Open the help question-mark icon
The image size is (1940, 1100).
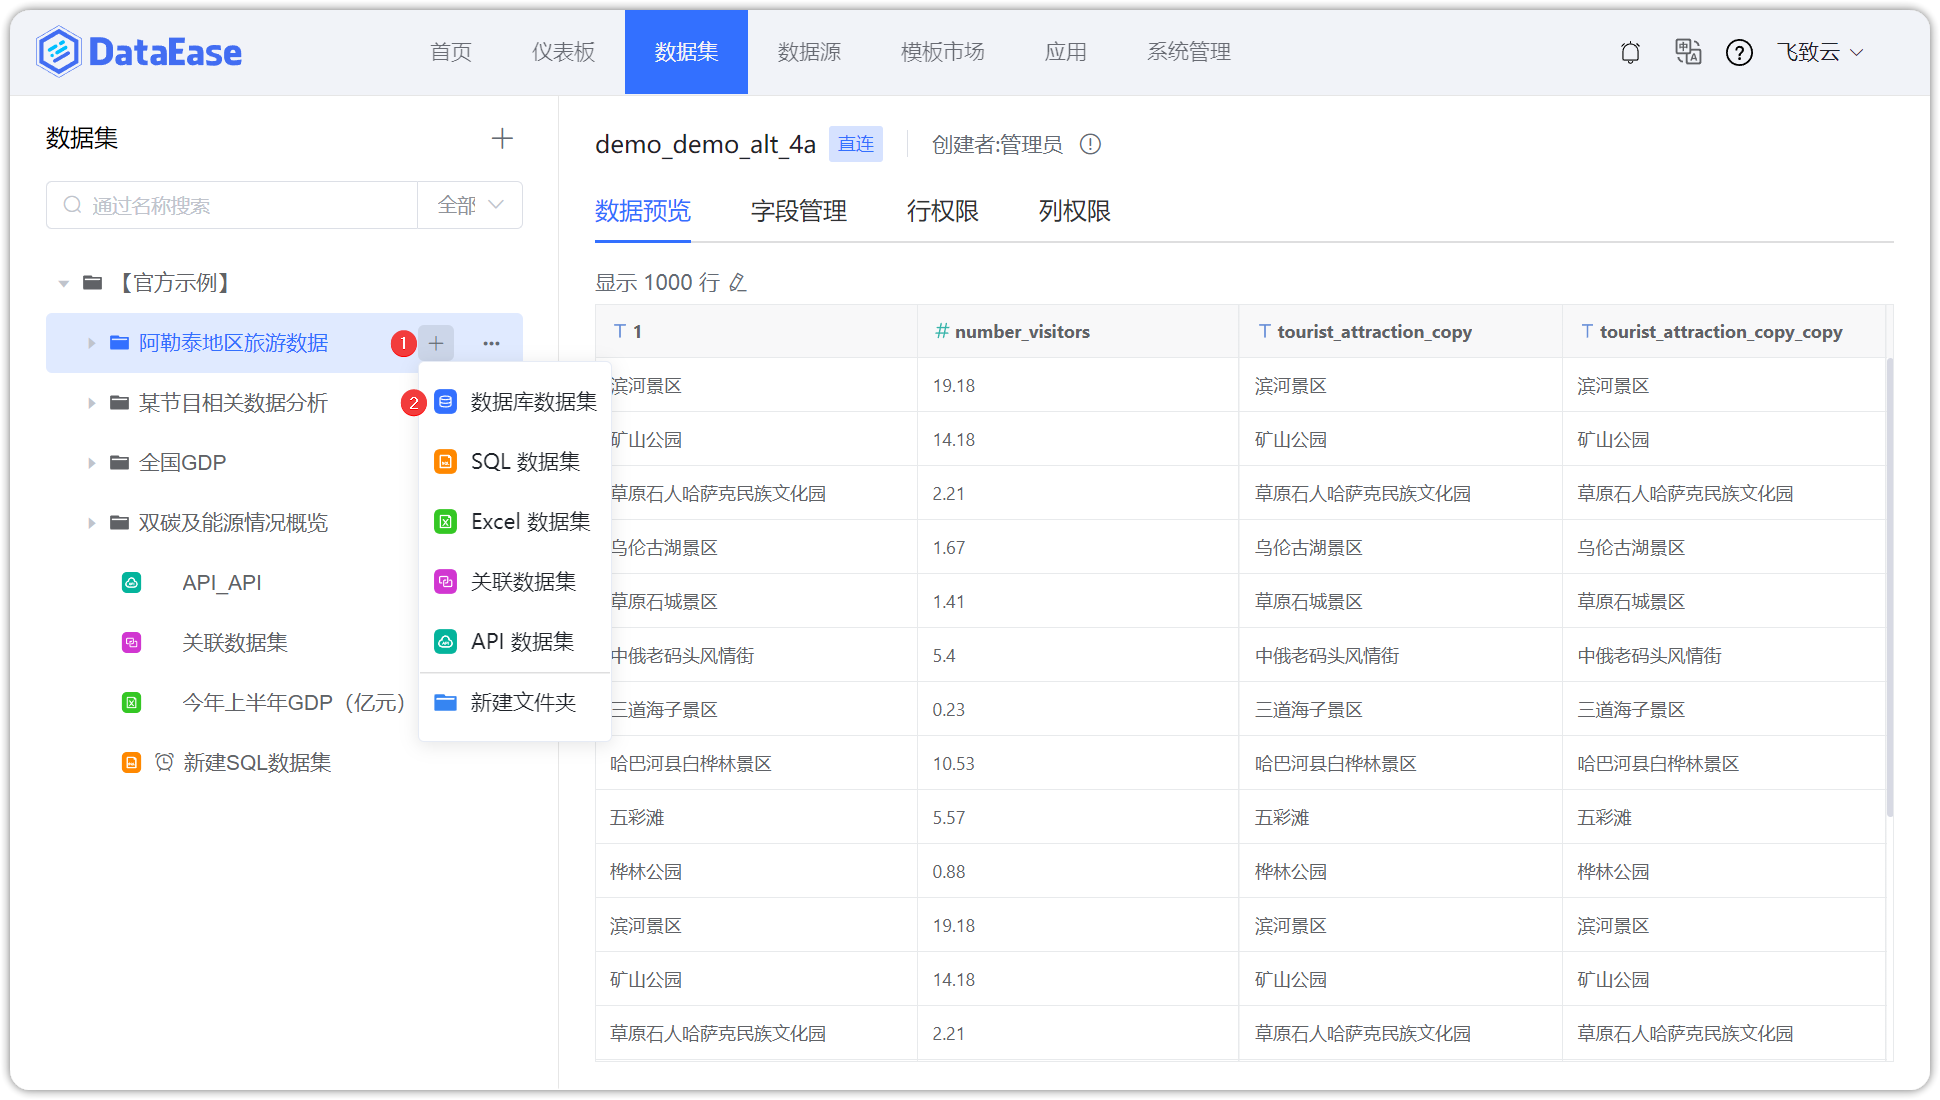tap(1739, 52)
